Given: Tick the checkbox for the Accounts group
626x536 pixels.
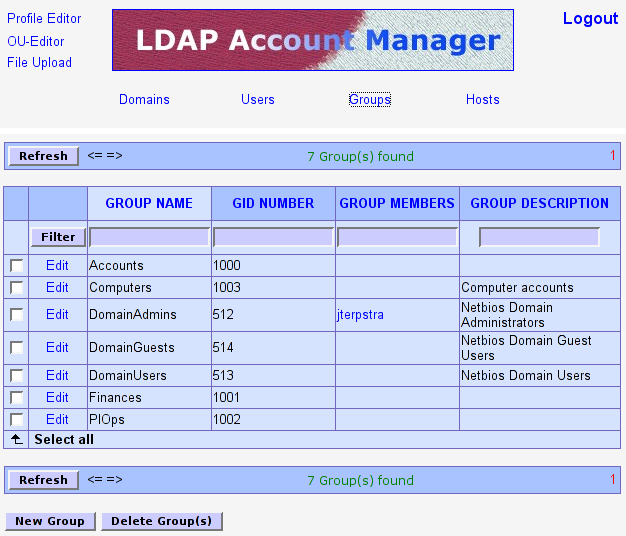Looking at the screenshot, I should 16,266.
